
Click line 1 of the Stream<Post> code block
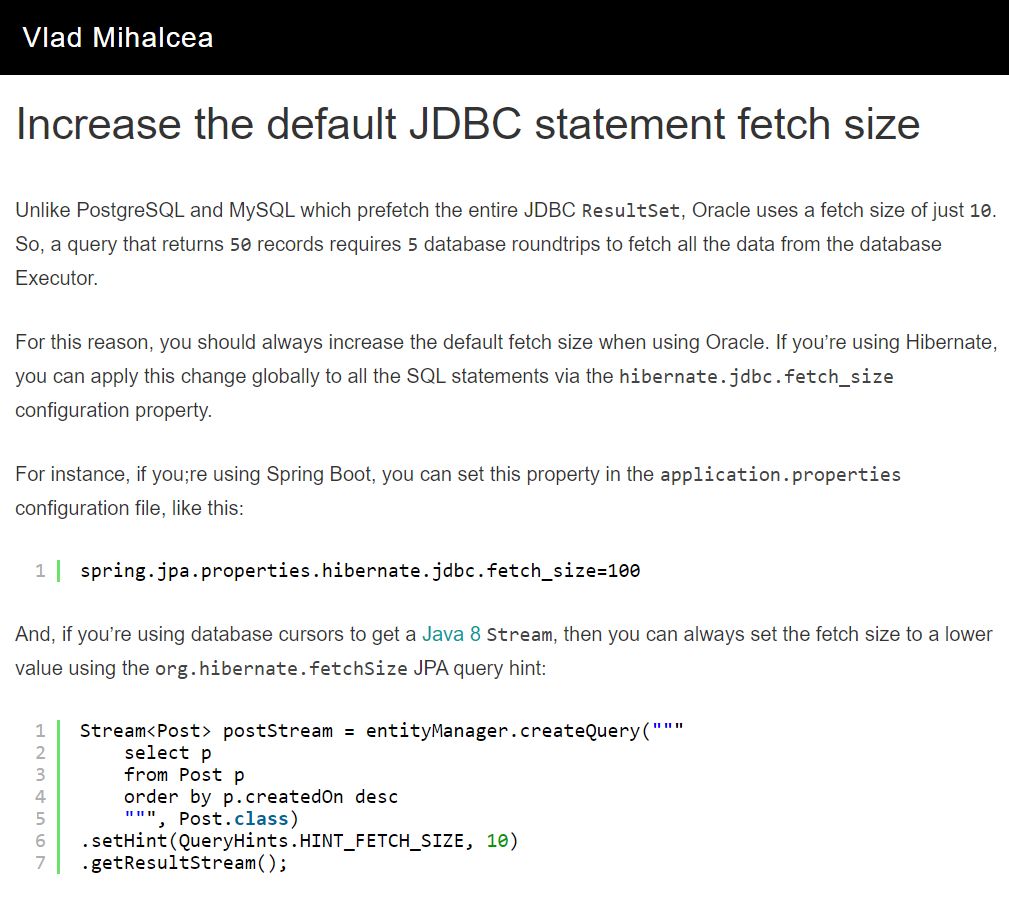point(382,731)
